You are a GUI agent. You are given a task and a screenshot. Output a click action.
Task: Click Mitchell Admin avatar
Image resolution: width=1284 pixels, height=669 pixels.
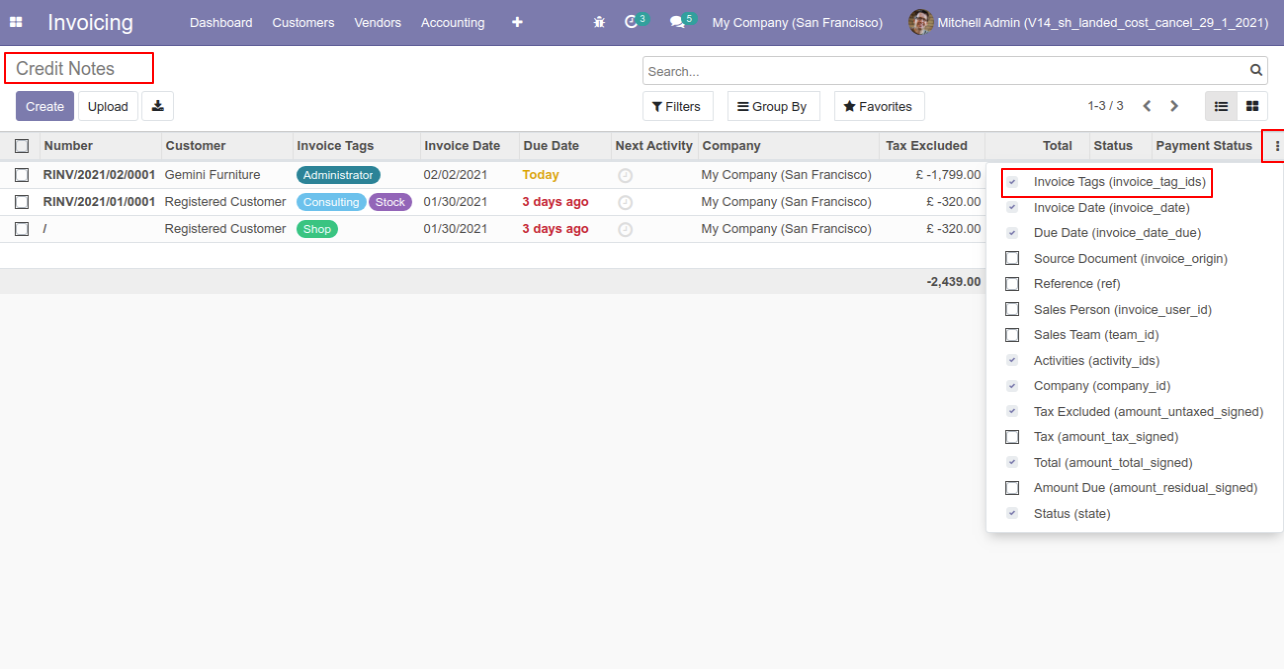coord(920,22)
